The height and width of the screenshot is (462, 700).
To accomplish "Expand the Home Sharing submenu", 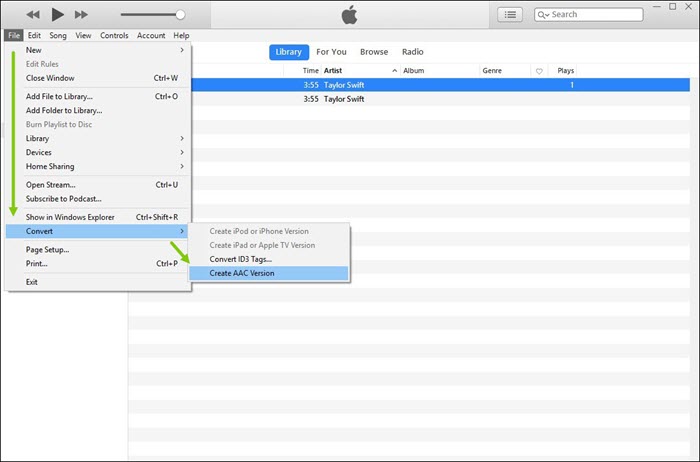I will click(x=98, y=166).
